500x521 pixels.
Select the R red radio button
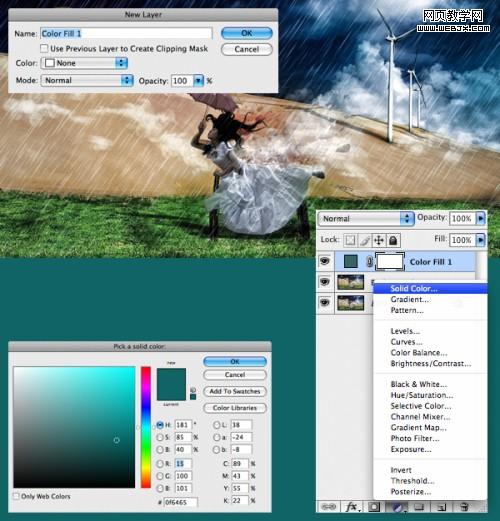point(160,464)
